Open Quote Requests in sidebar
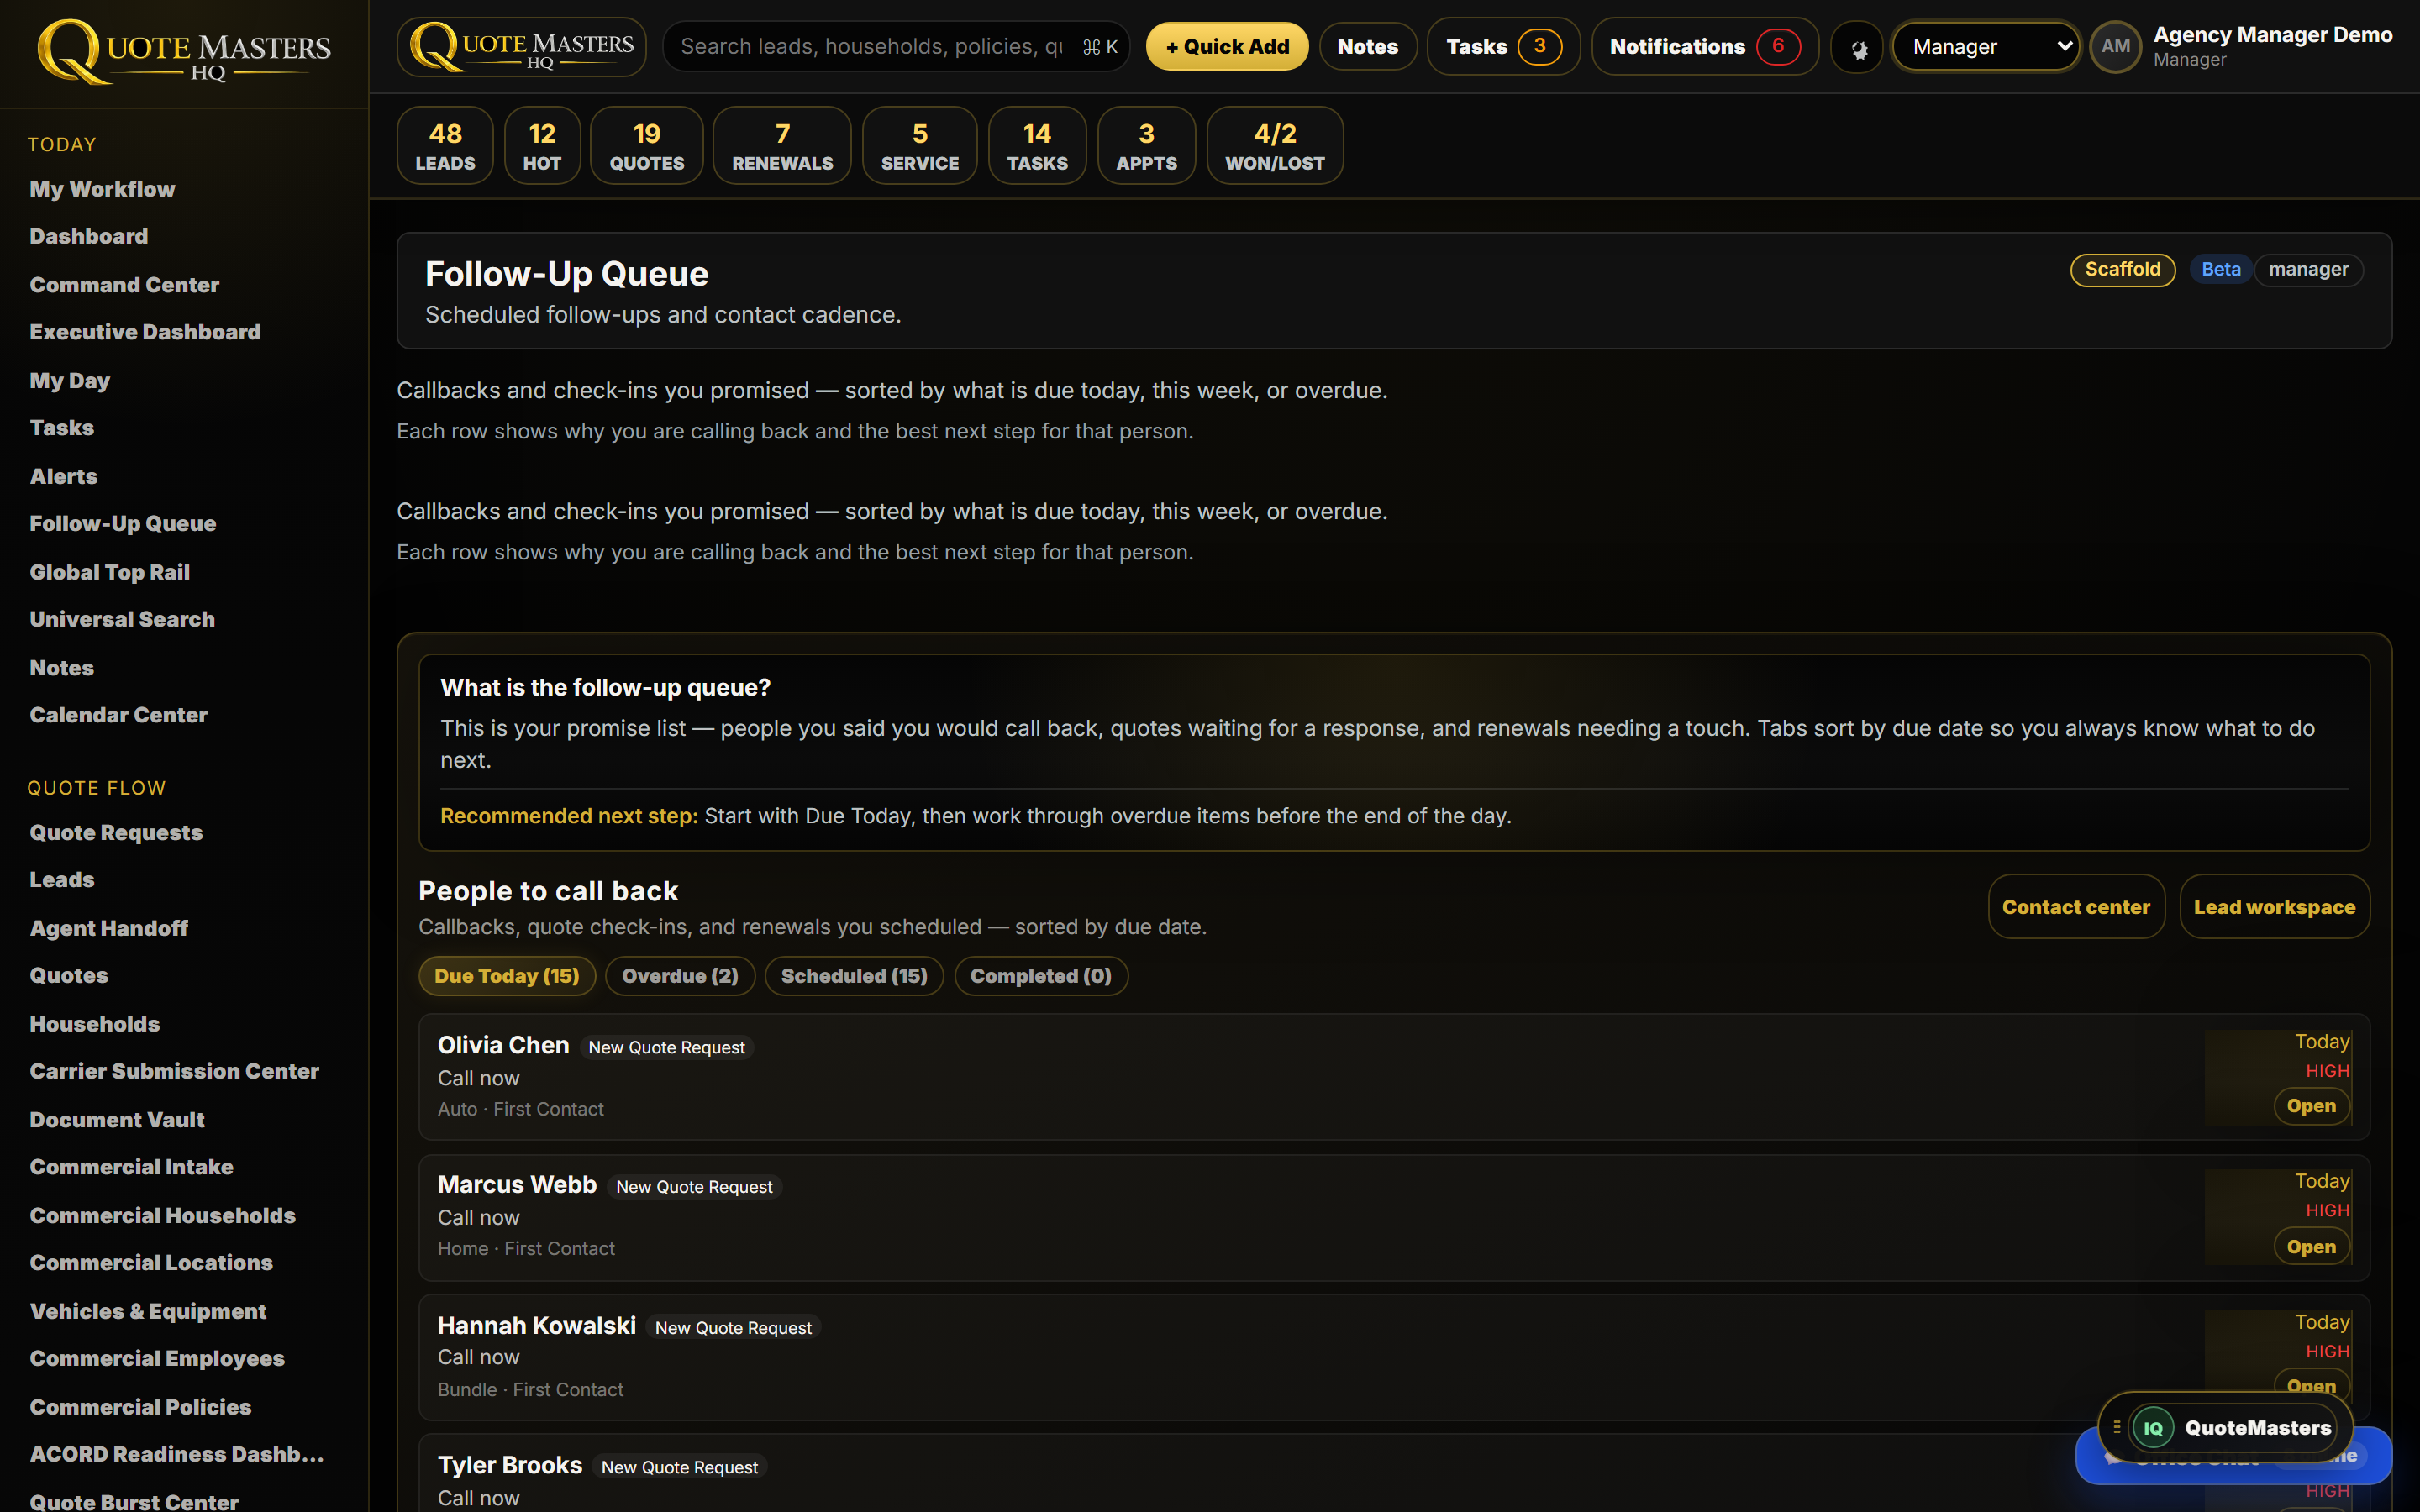Screen dimensions: 2420x1512 pos(116,833)
